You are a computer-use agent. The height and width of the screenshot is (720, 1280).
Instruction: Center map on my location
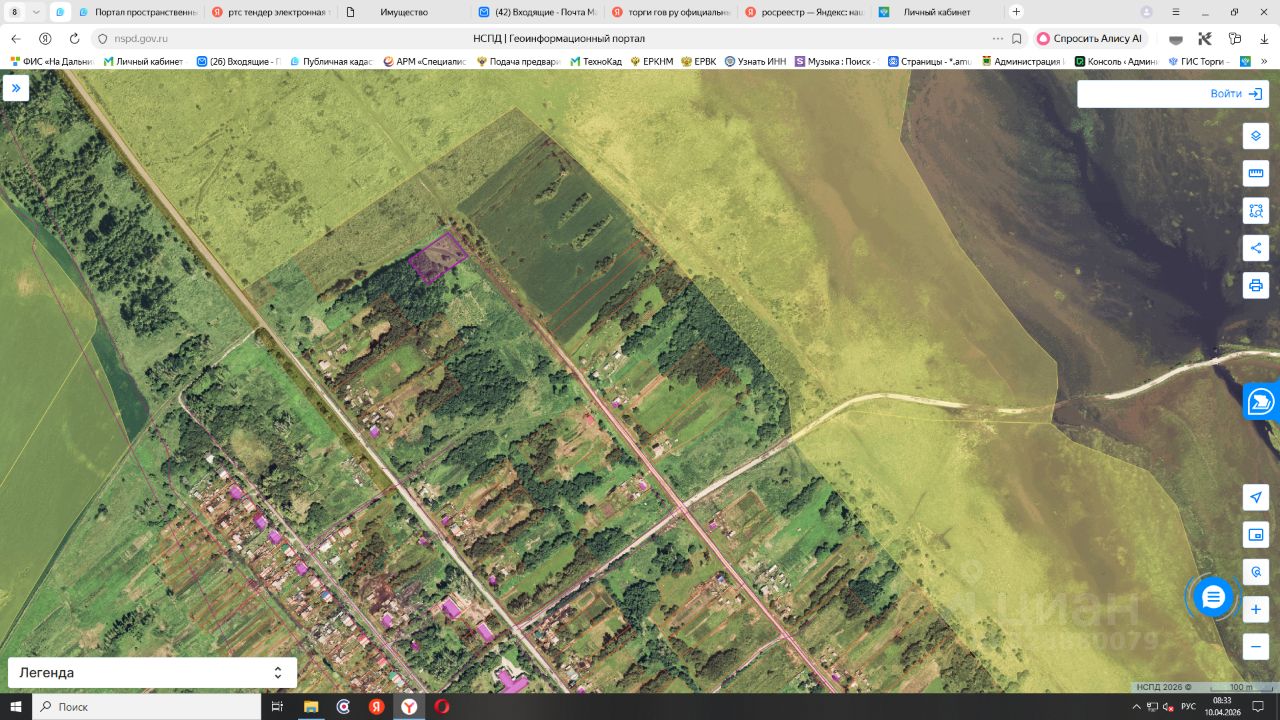[1256, 497]
